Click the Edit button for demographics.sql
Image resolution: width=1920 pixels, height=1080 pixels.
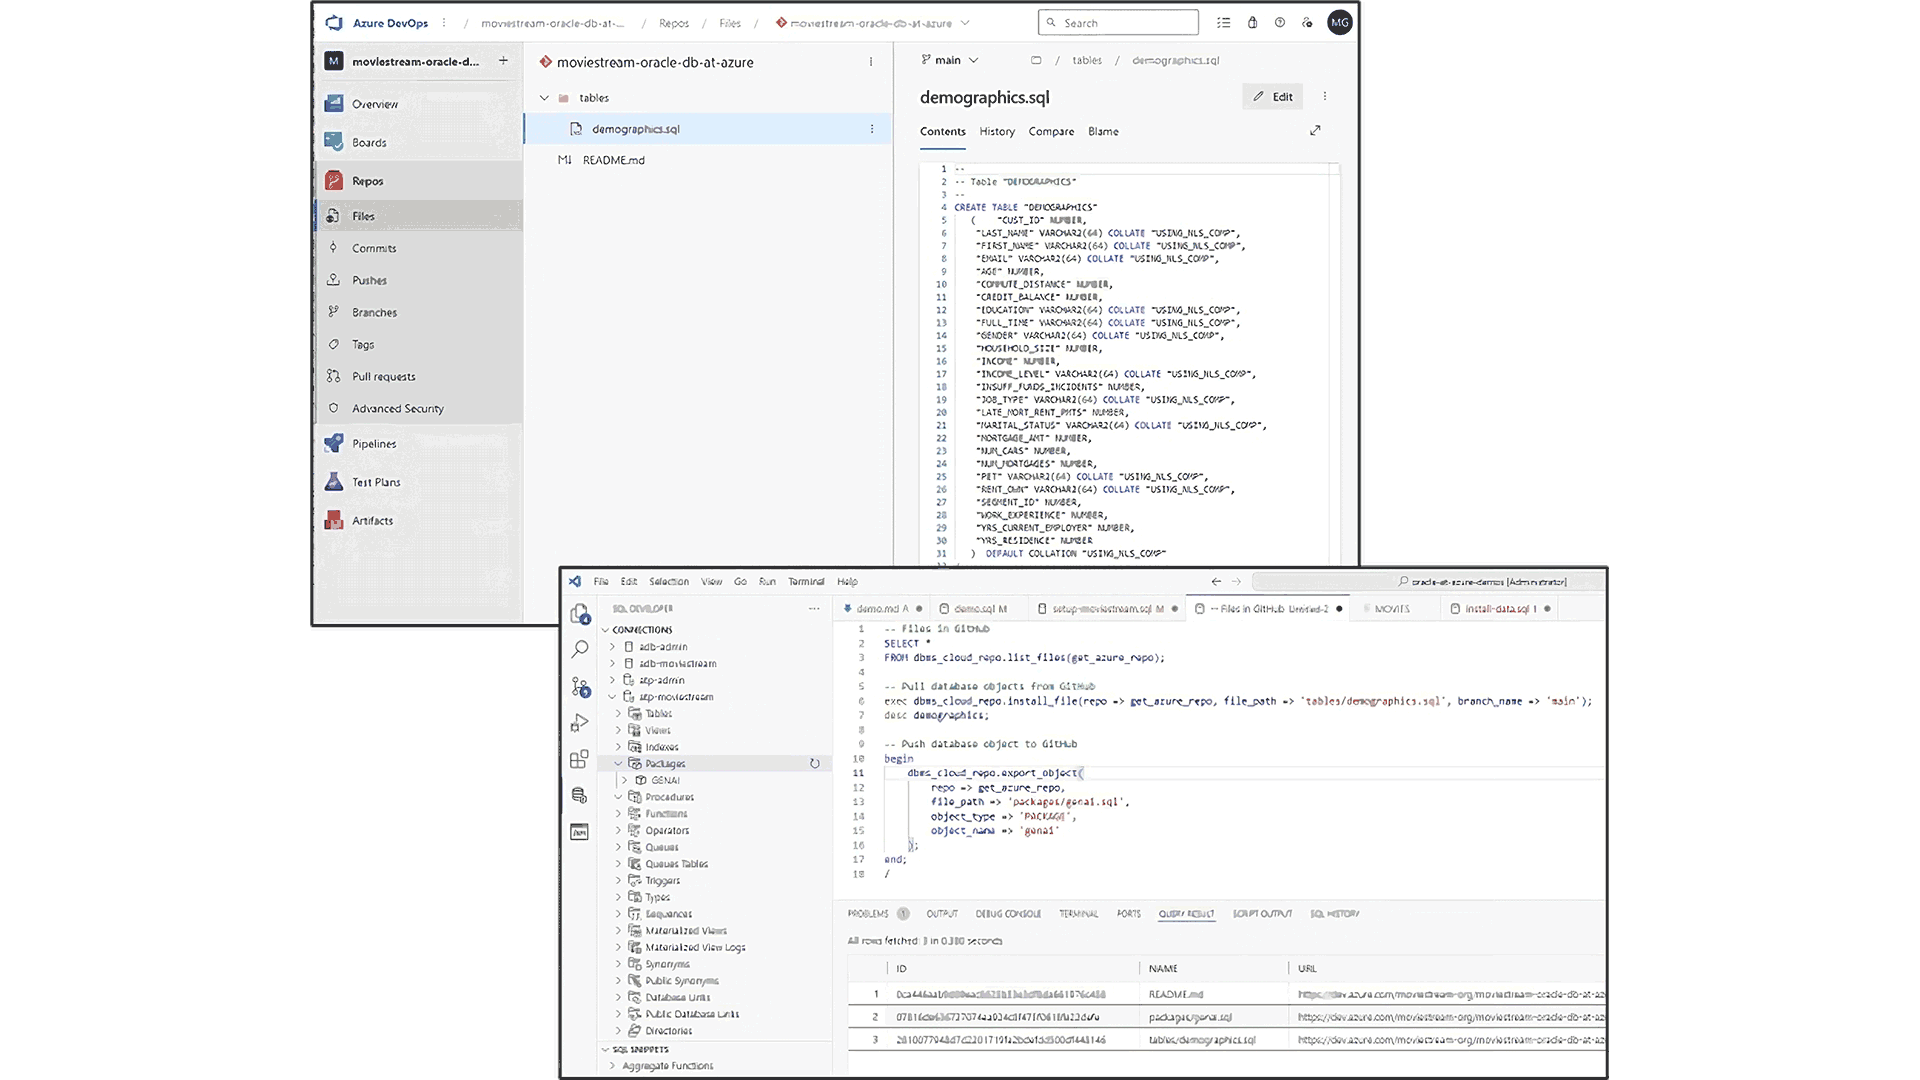[x=1272, y=96]
